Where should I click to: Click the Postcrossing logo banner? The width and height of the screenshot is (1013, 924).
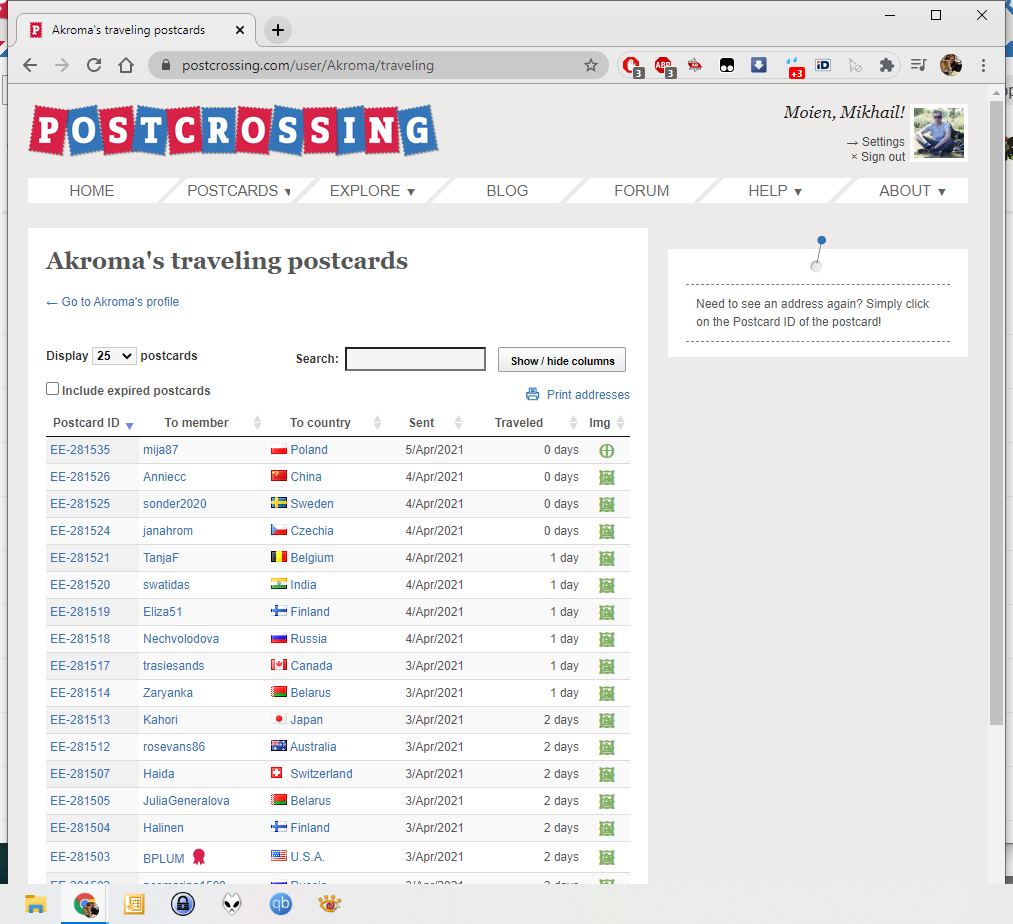(x=233, y=131)
